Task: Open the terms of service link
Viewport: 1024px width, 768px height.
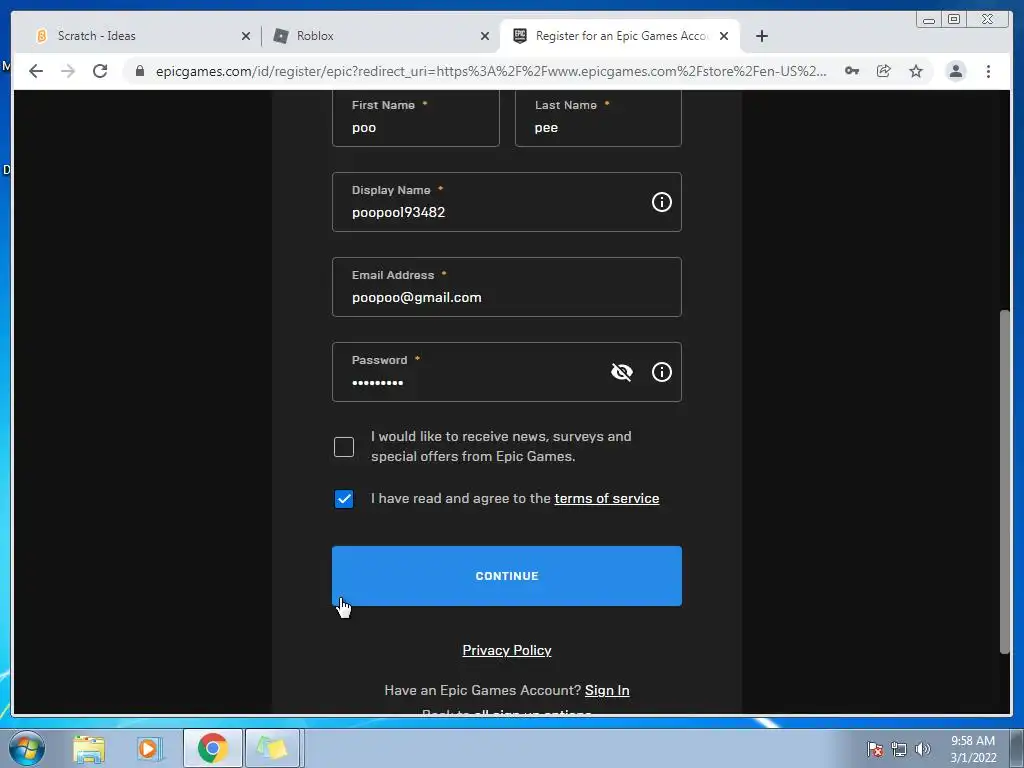Action: pyautogui.click(x=607, y=498)
